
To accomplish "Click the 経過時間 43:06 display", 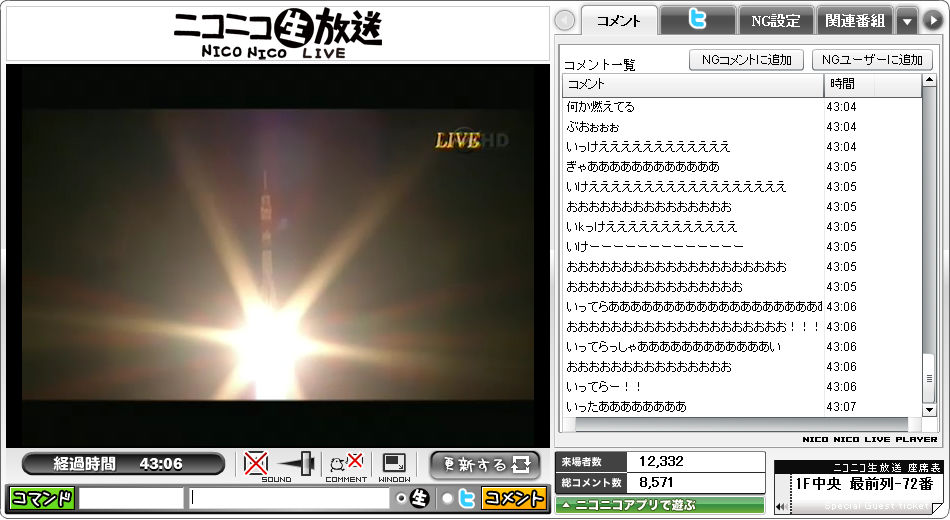I will [x=123, y=464].
